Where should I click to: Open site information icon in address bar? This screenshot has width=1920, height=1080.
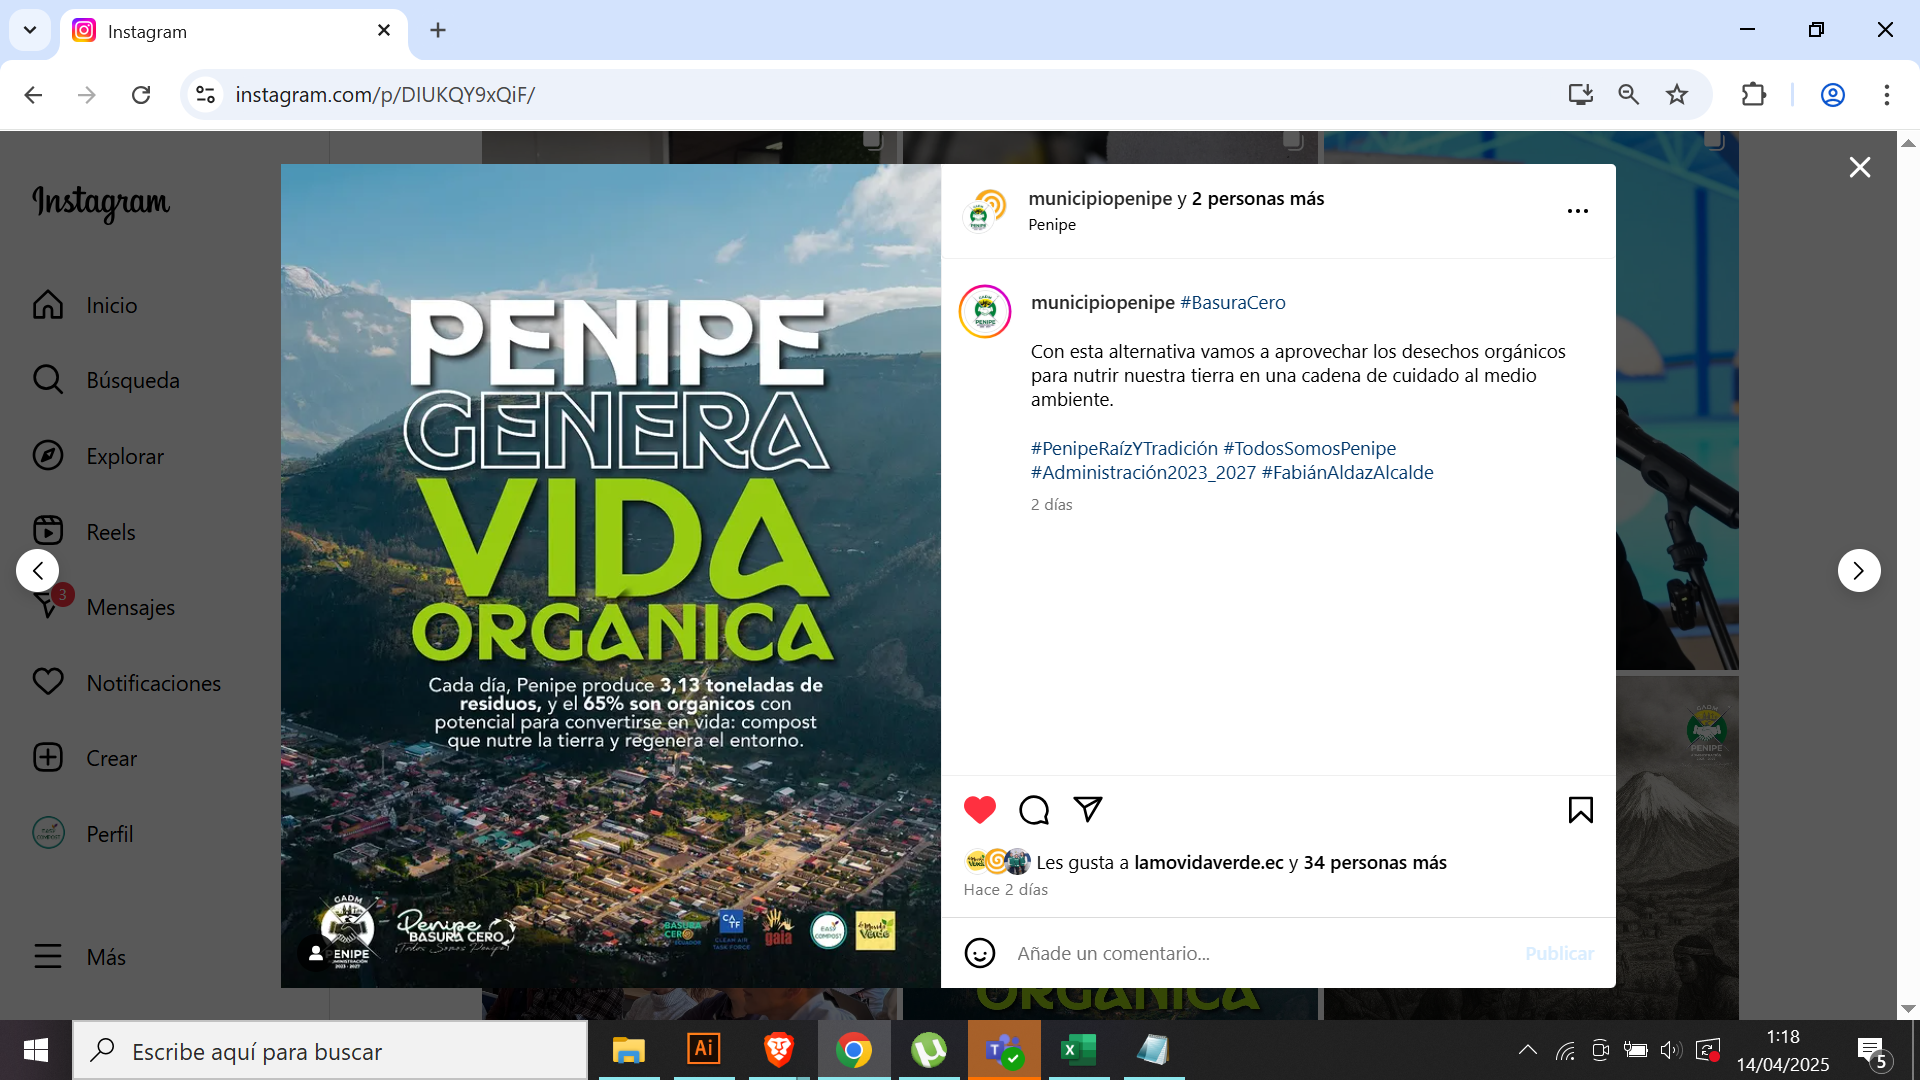tap(205, 95)
